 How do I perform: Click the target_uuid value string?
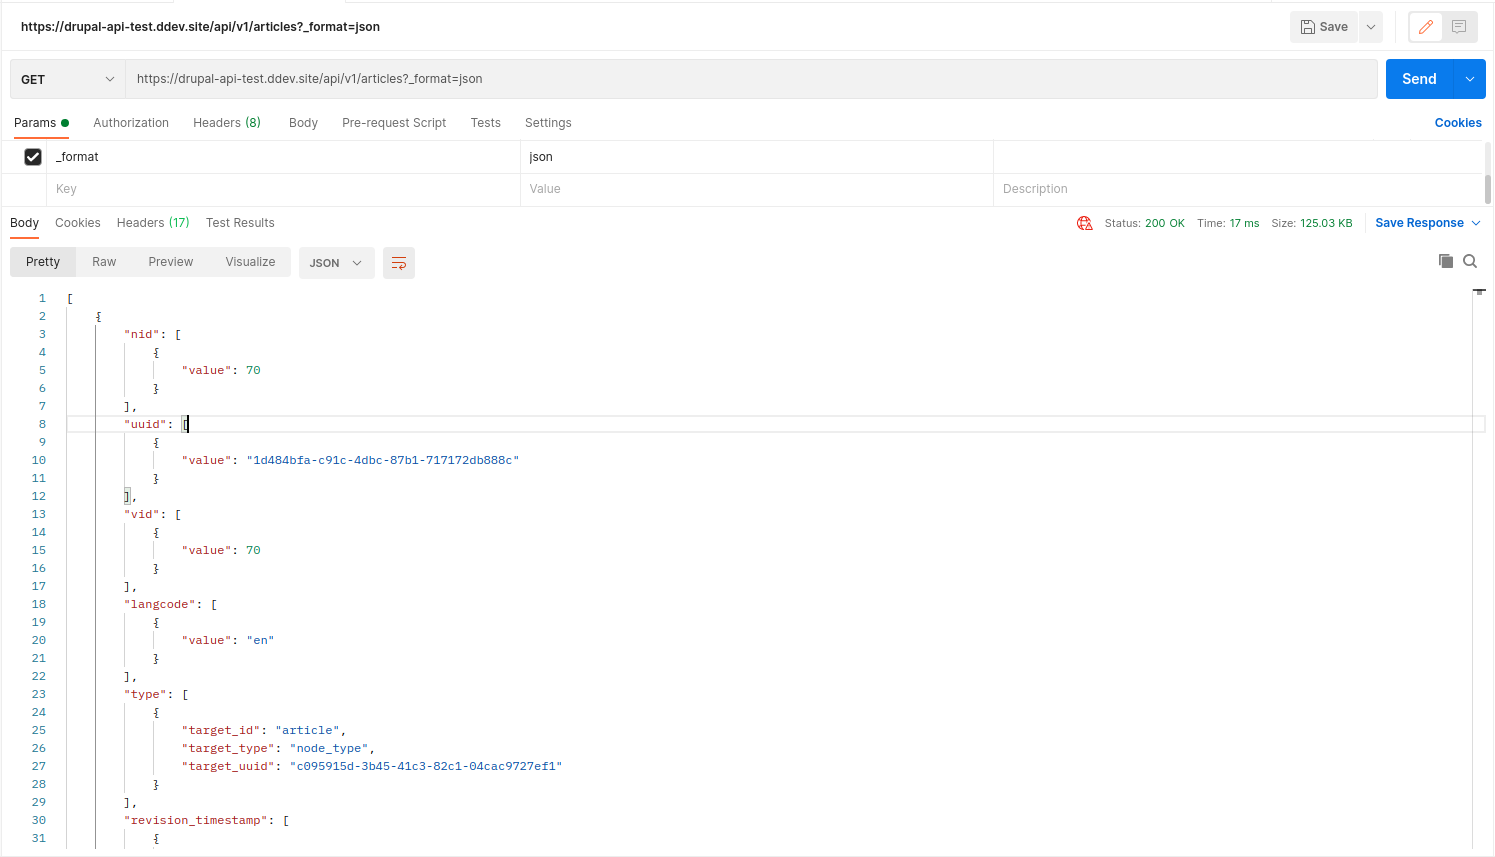[426, 766]
